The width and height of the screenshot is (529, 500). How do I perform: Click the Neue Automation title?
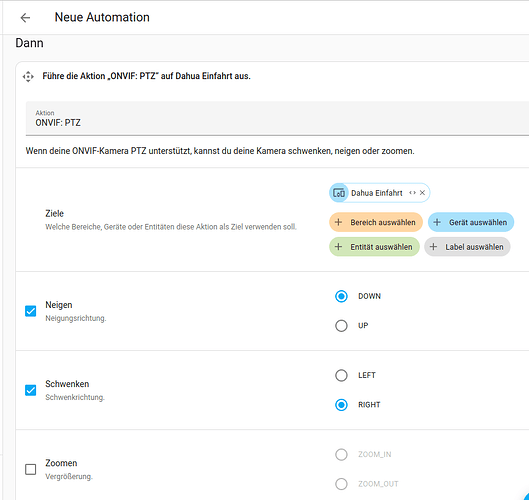102,17
